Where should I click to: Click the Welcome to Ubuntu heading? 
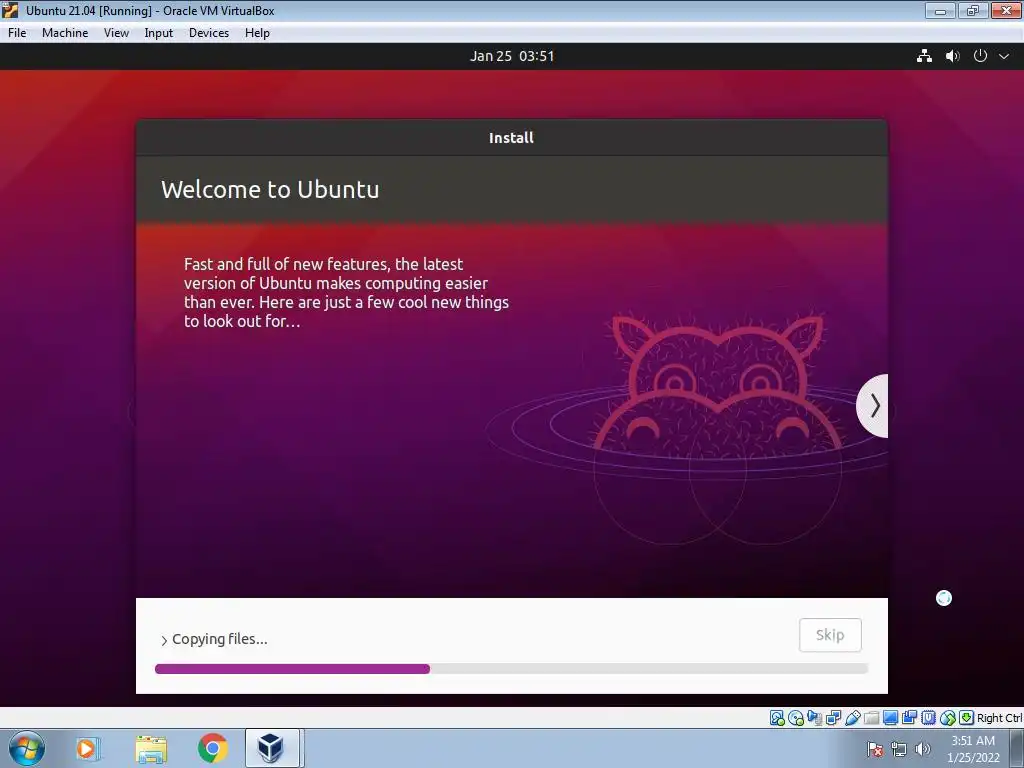(x=270, y=189)
